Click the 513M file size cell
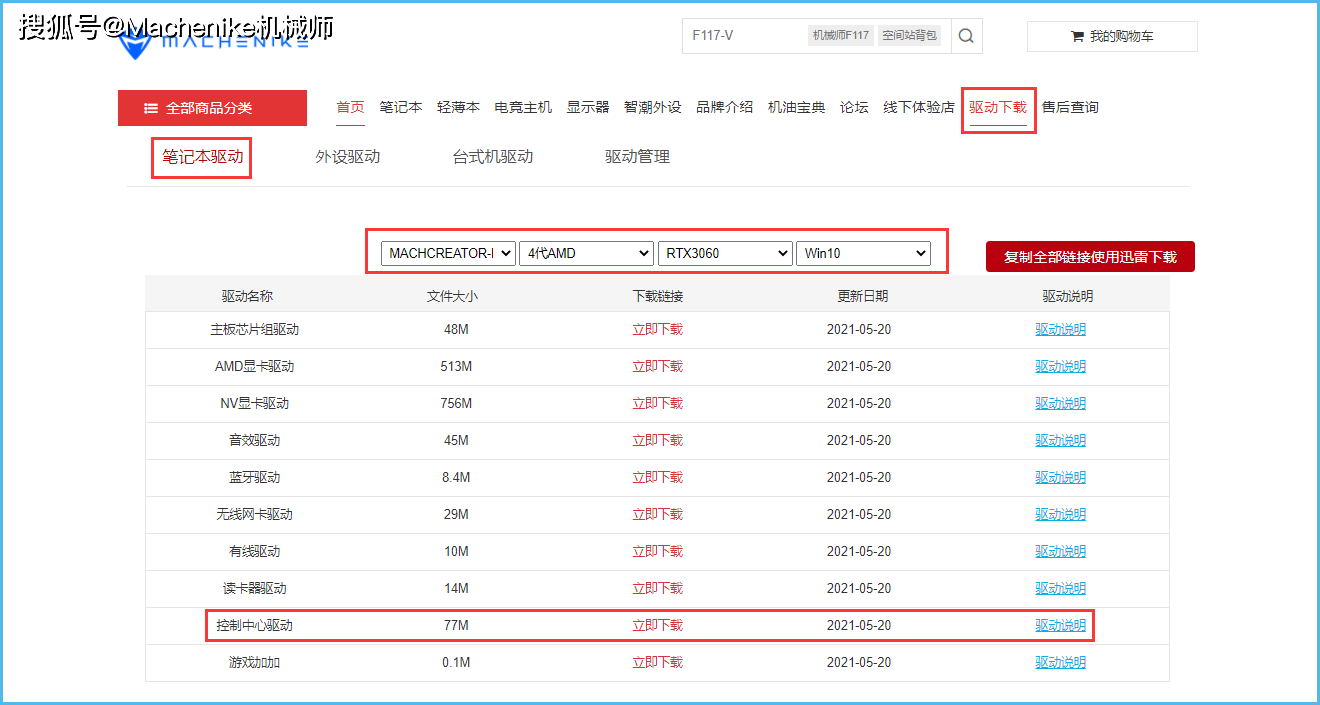Image resolution: width=1320 pixels, height=705 pixels. pyautogui.click(x=456, y=366)
